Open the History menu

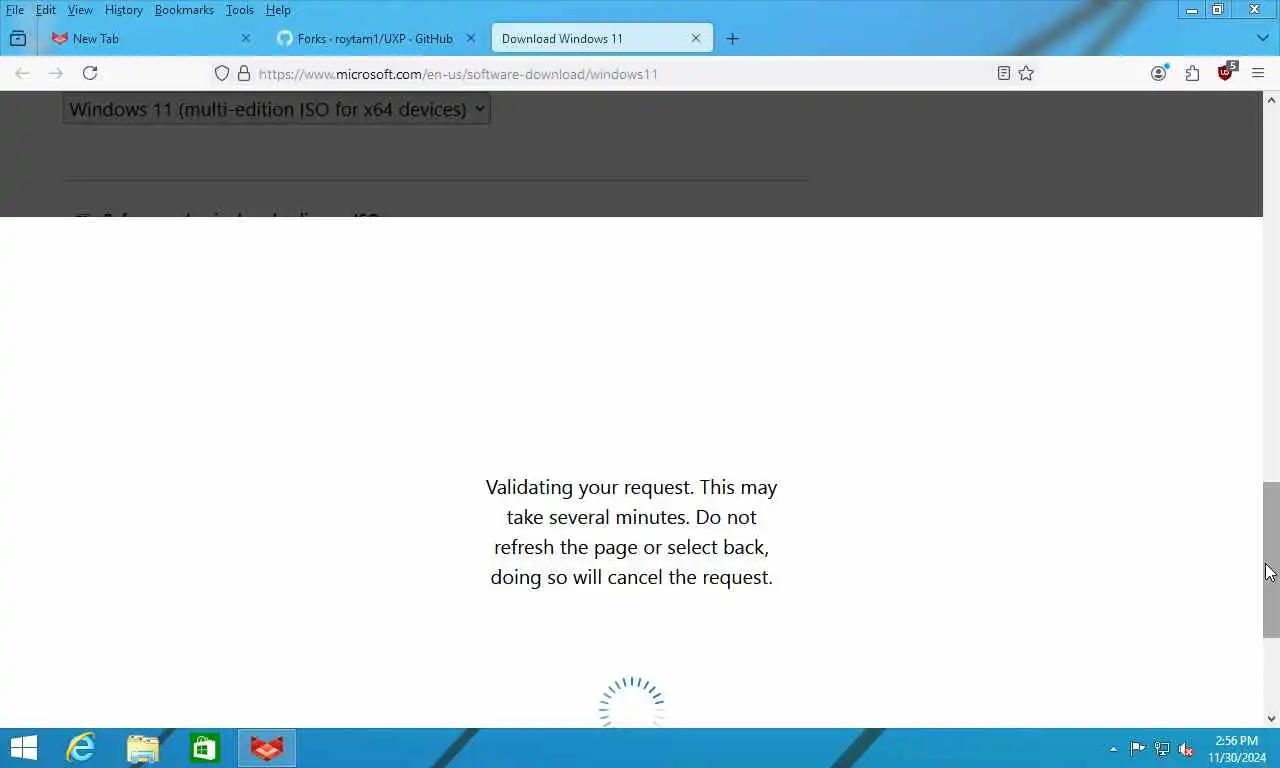point(124,10)
